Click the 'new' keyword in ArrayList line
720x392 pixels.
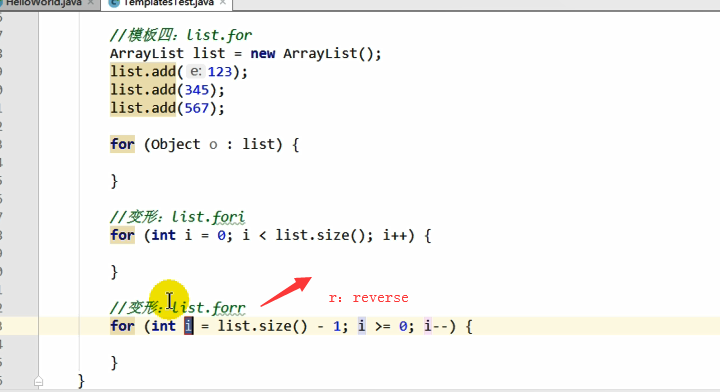[262, 54]
